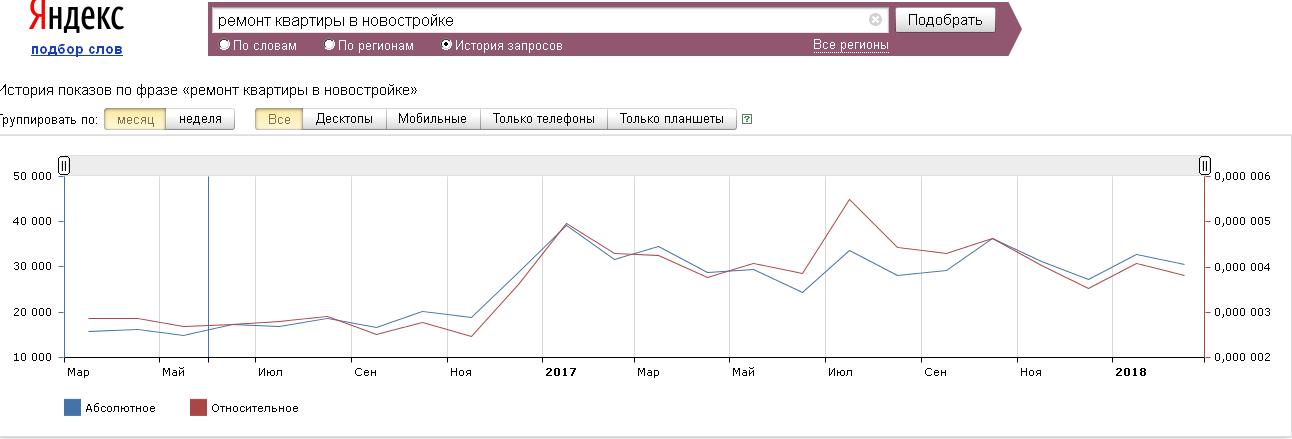The image size is (1292, 439).
Task: Show 'Только планшеты' statistics
Action: (671, 119)
